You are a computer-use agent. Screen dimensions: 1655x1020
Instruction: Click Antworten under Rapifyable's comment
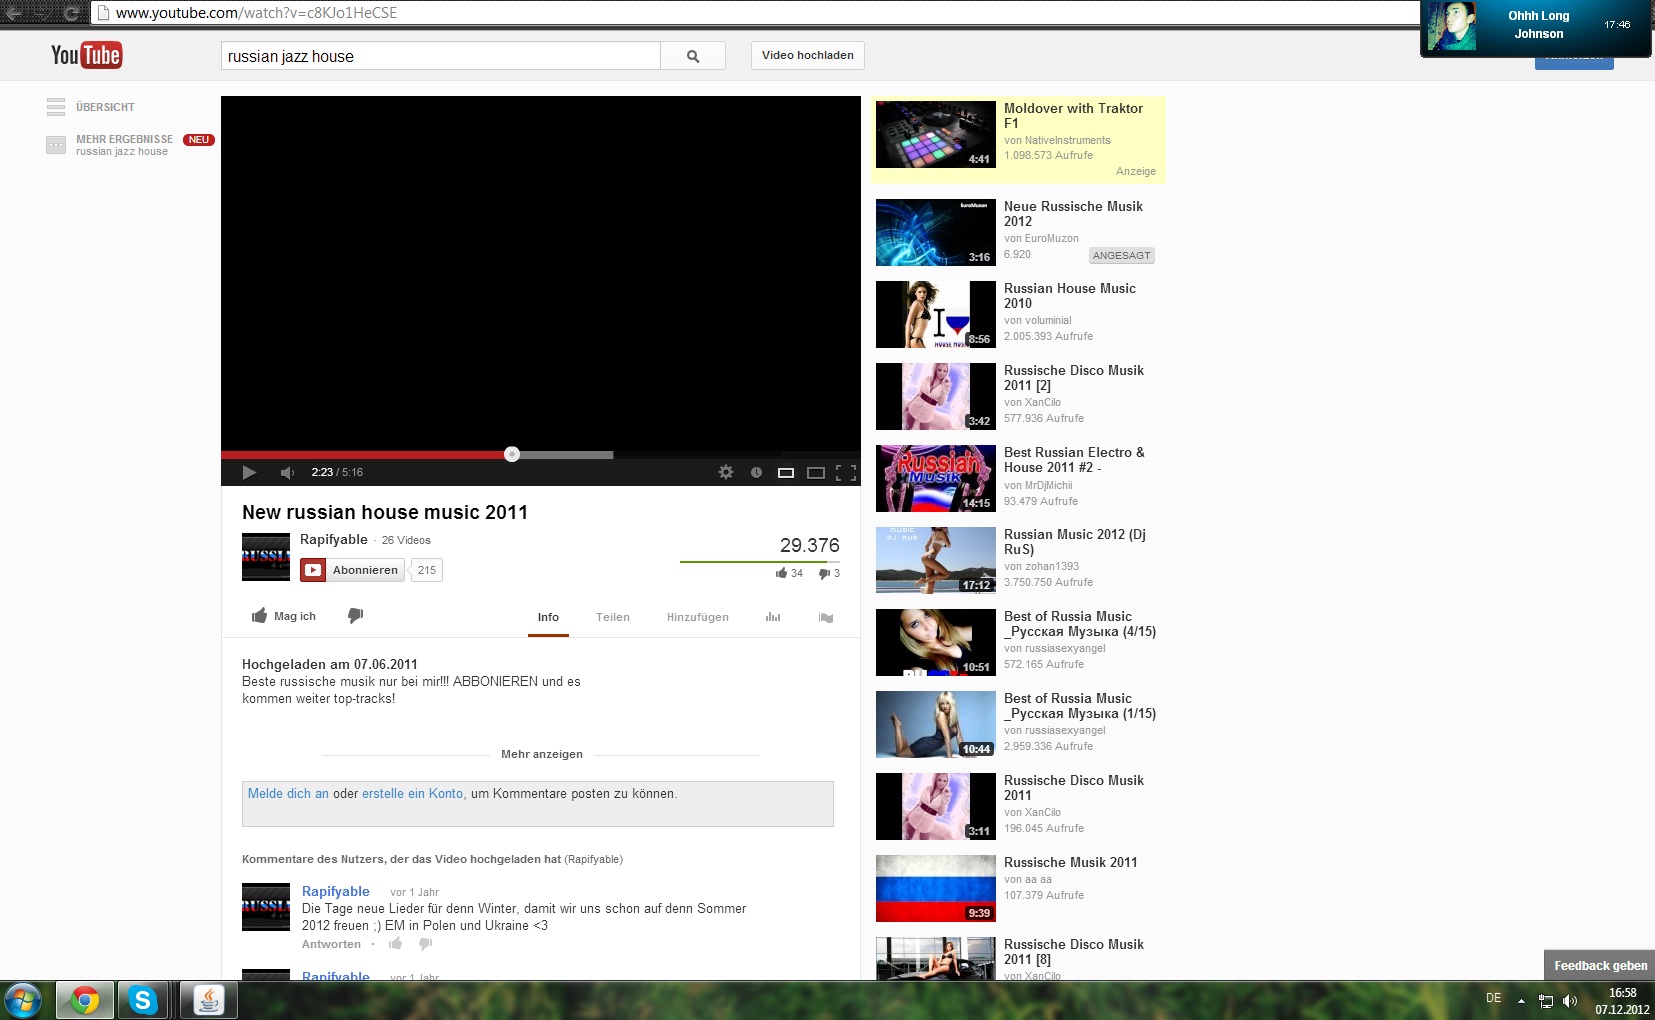coord(331,944)
